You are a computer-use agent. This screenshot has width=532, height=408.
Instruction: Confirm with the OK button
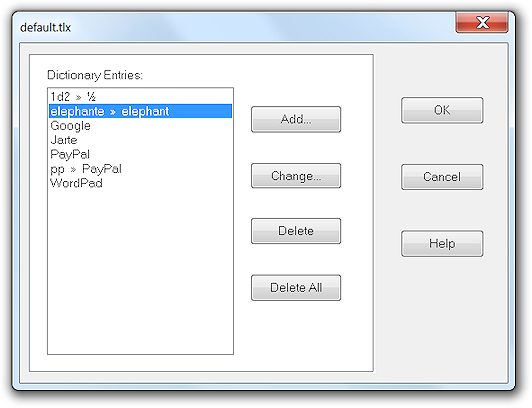(x=442, y=110)
